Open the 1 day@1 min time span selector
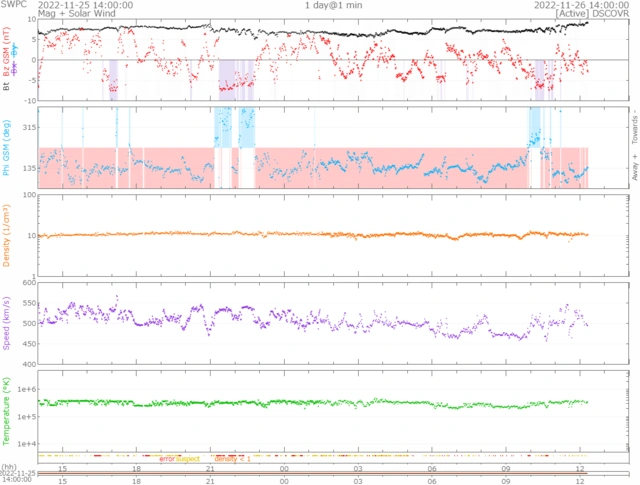This screenshot has width=640, height=485. pos(333,5)
